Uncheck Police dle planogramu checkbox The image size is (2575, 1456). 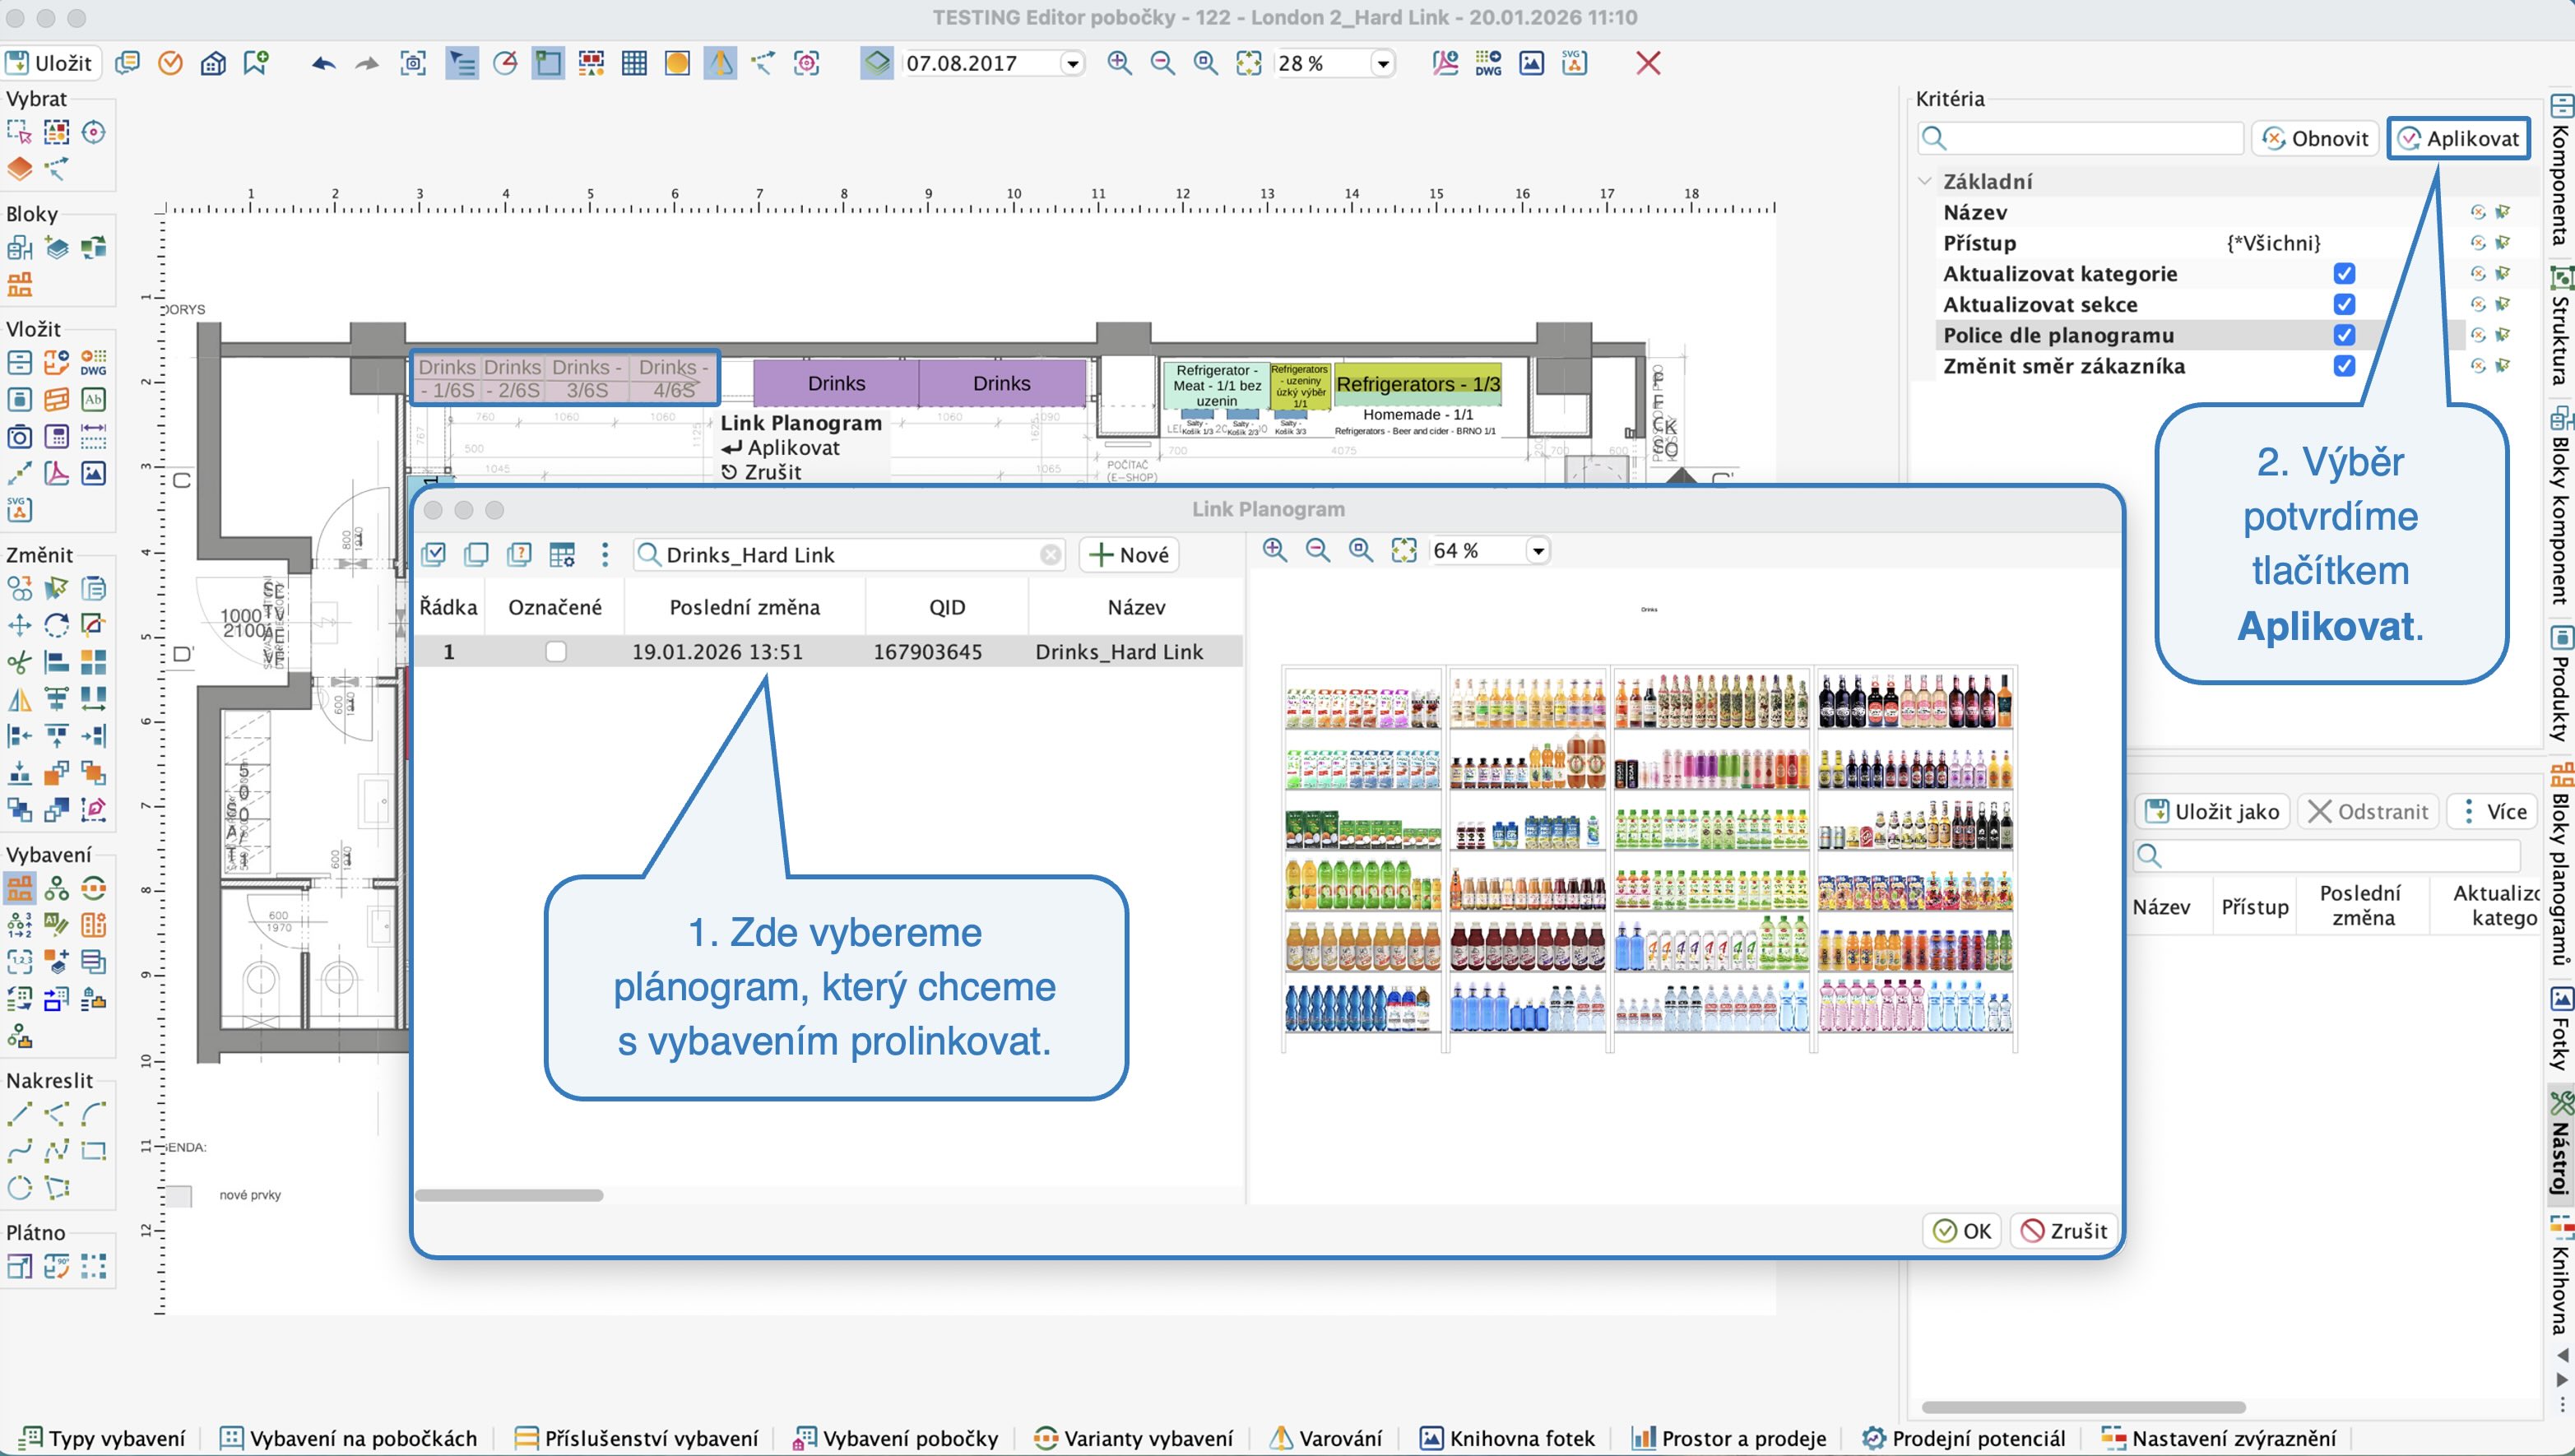[x=2344, y=335]
